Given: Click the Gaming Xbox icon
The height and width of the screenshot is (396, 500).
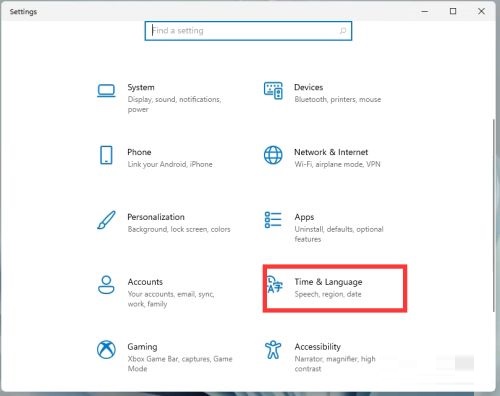Looking at the screenshot, I should (x=106, y=349).
